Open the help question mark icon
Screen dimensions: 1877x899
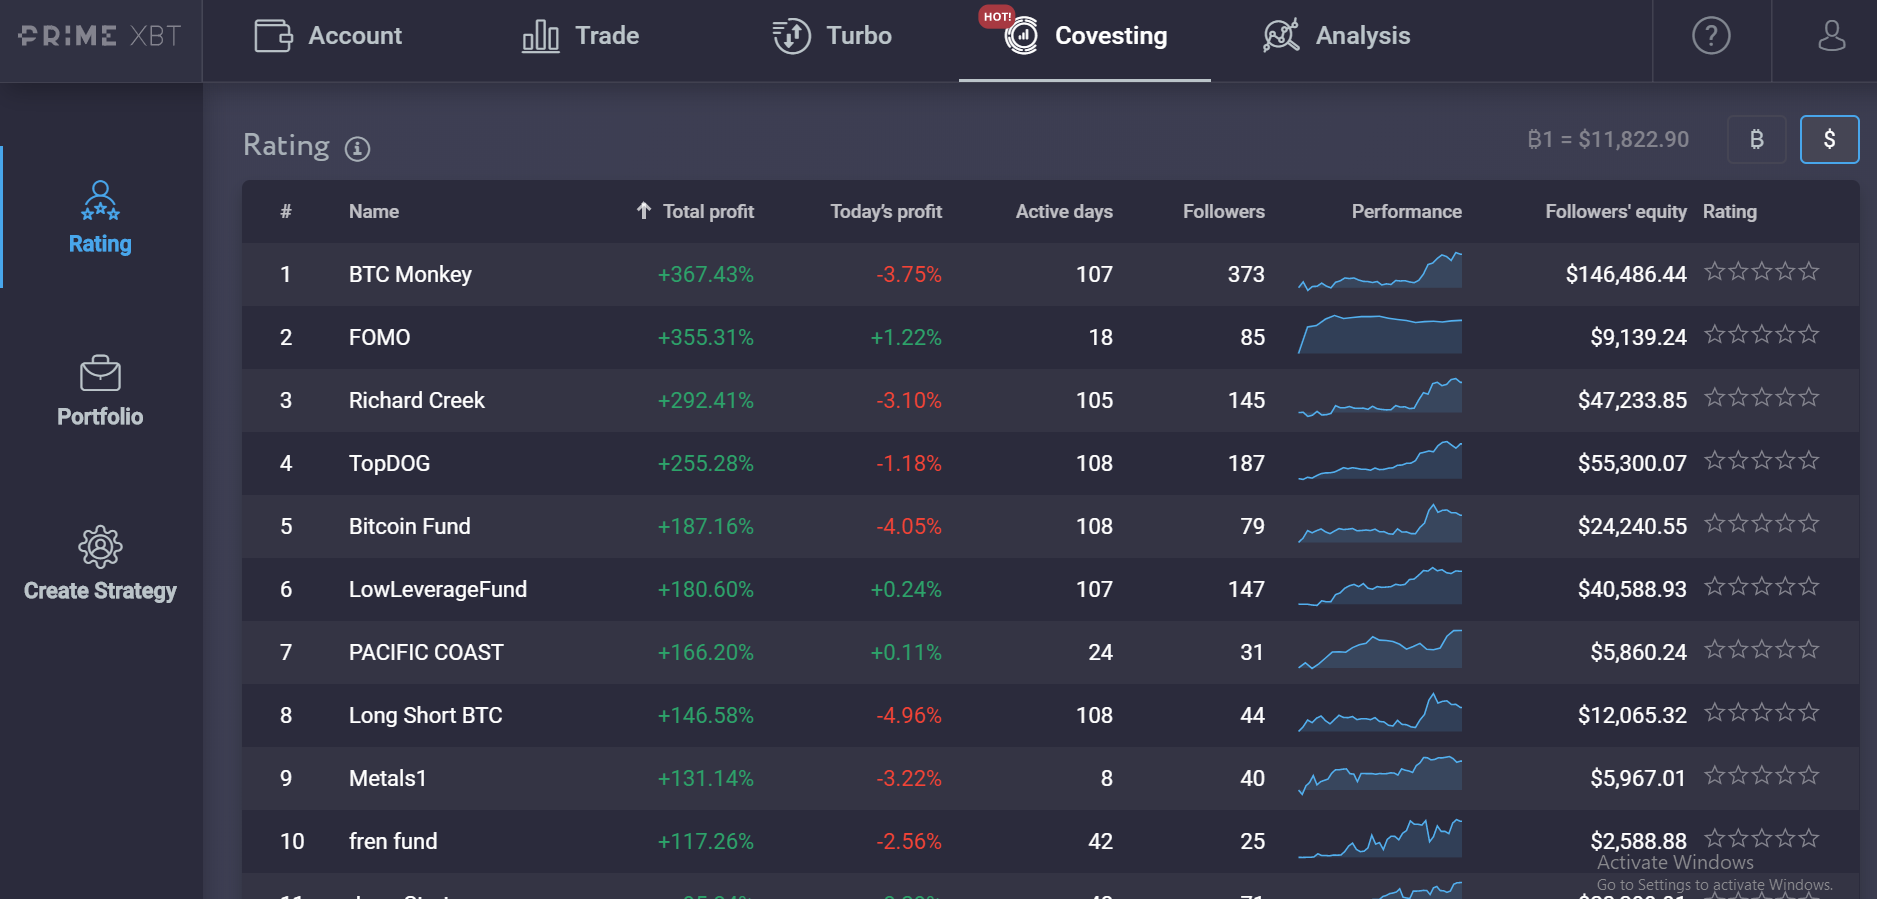(x=1711, y=36)
